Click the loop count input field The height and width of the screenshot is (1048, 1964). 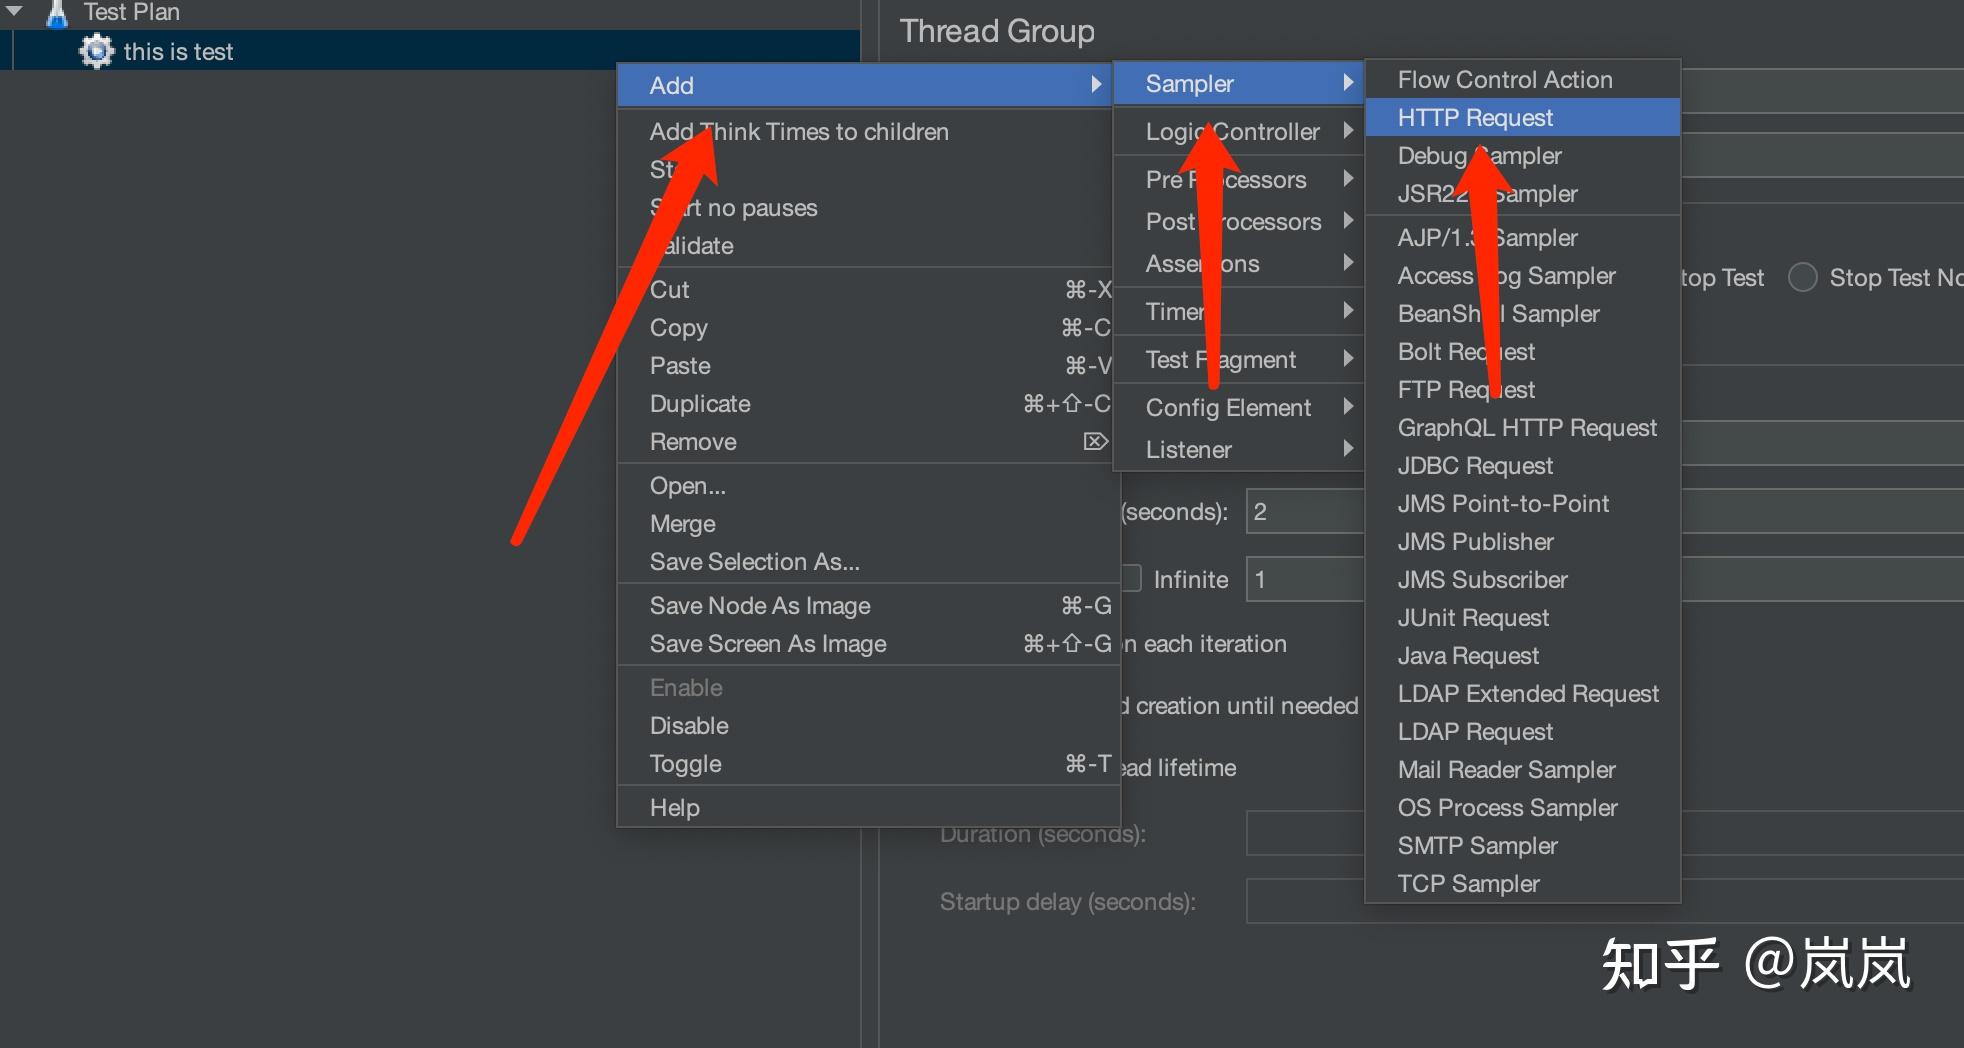[1305, 579]
